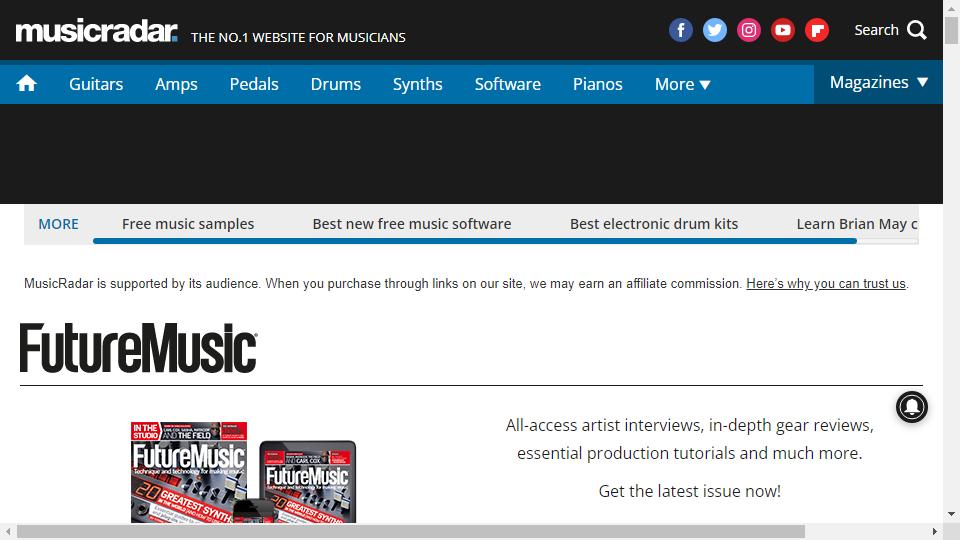Click the MORE label in trending bar
This screenshot has width=960, height=540.
tap(58, 224)
